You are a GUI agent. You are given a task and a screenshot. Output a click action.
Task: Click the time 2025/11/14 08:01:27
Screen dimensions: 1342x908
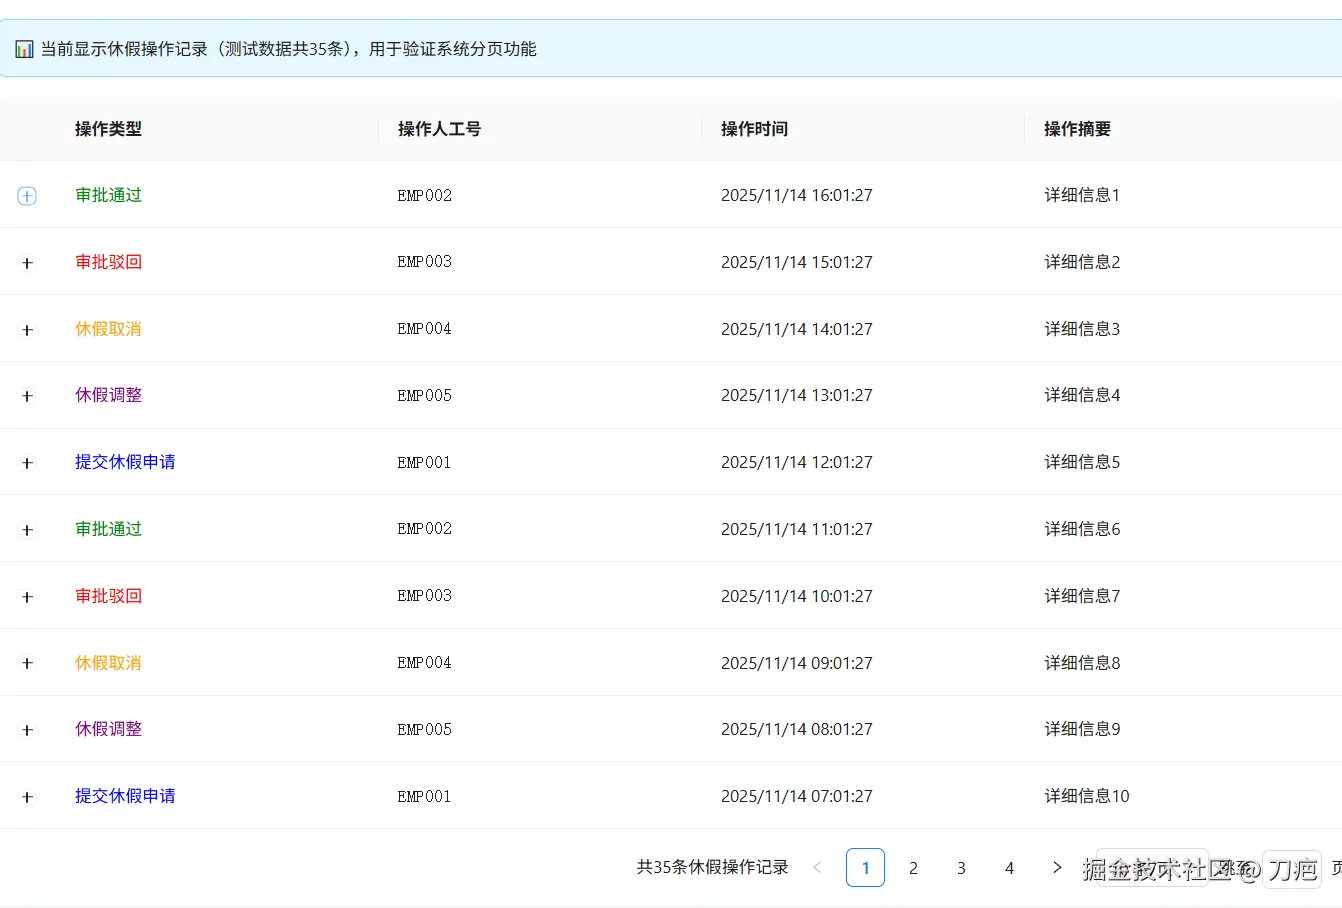click(797, 729)
